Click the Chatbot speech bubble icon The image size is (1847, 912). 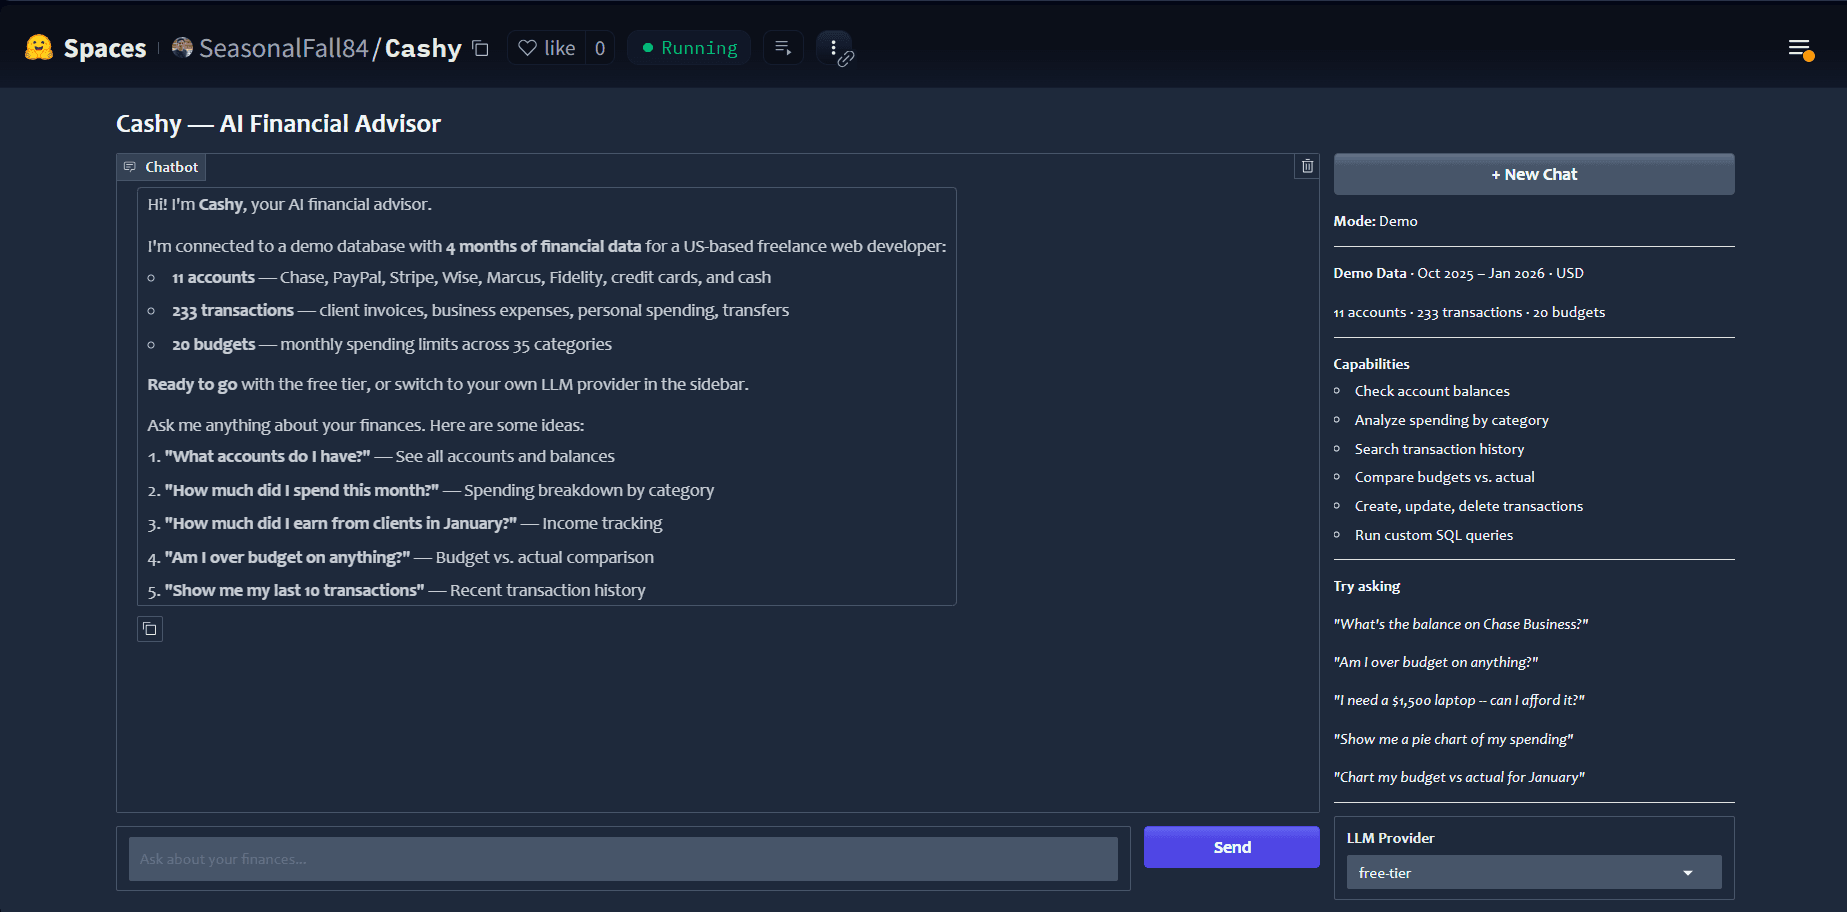point(131,167)
